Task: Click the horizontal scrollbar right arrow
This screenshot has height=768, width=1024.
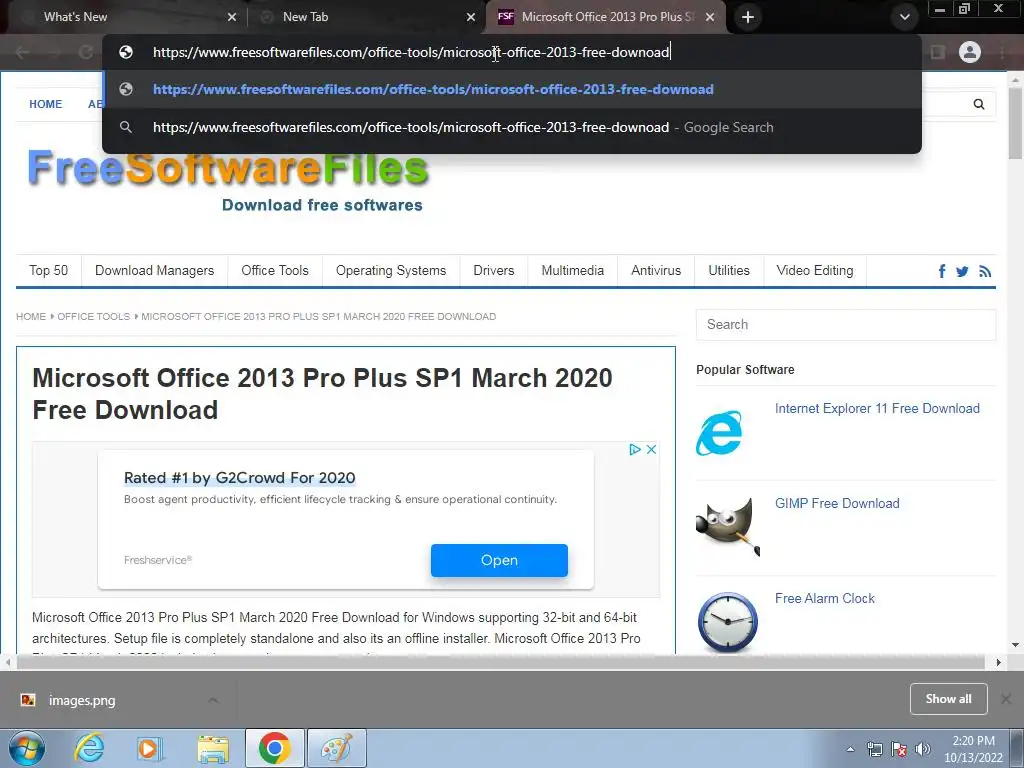Action: click(x=998, y=662)
